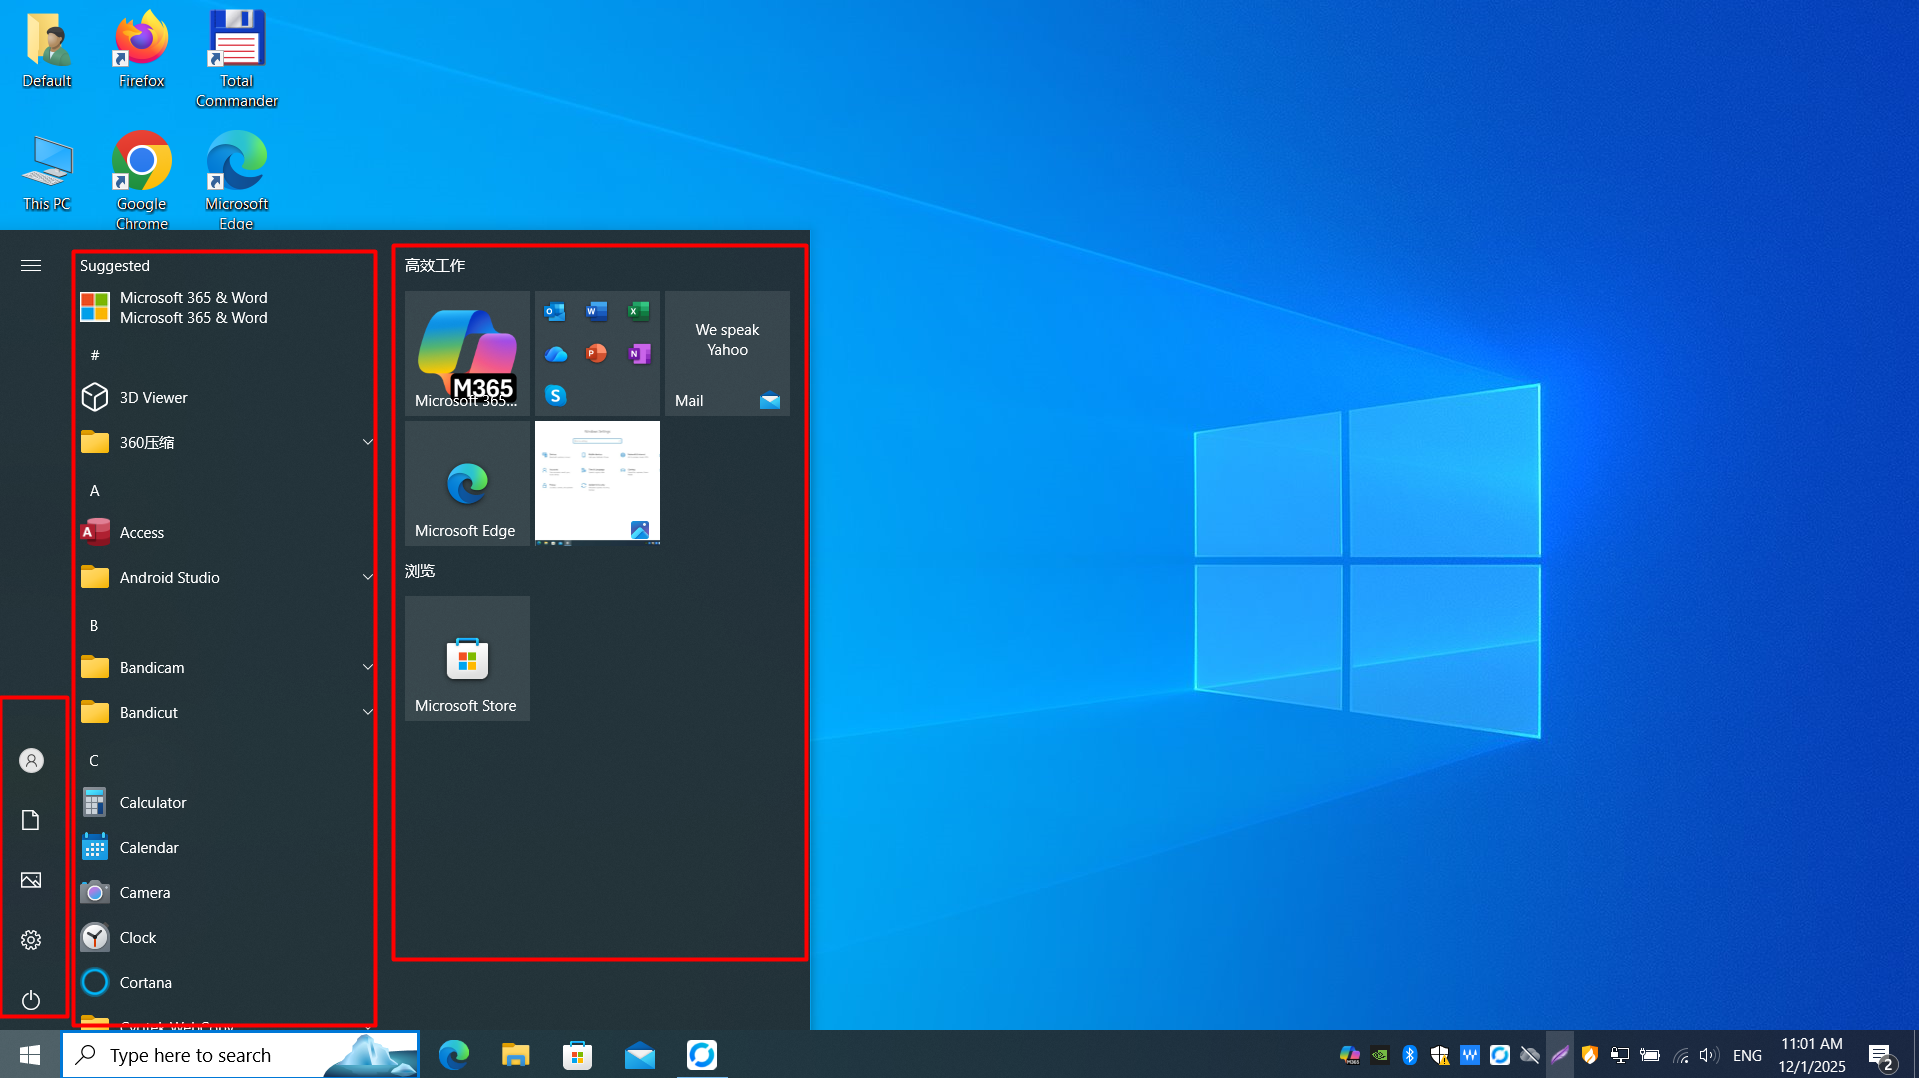The image size is (1919, 1078).
Task: Open Windows Security from the tray
Action: pyautogui.click(x=1440, y=1055)
